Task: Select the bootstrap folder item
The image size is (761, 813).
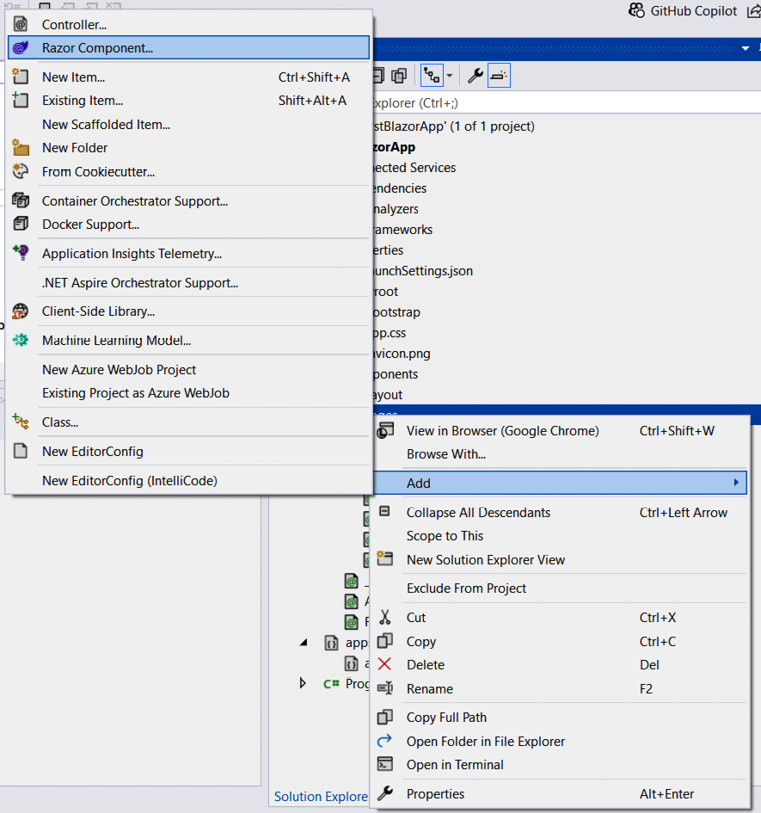Action: (396, 312)
